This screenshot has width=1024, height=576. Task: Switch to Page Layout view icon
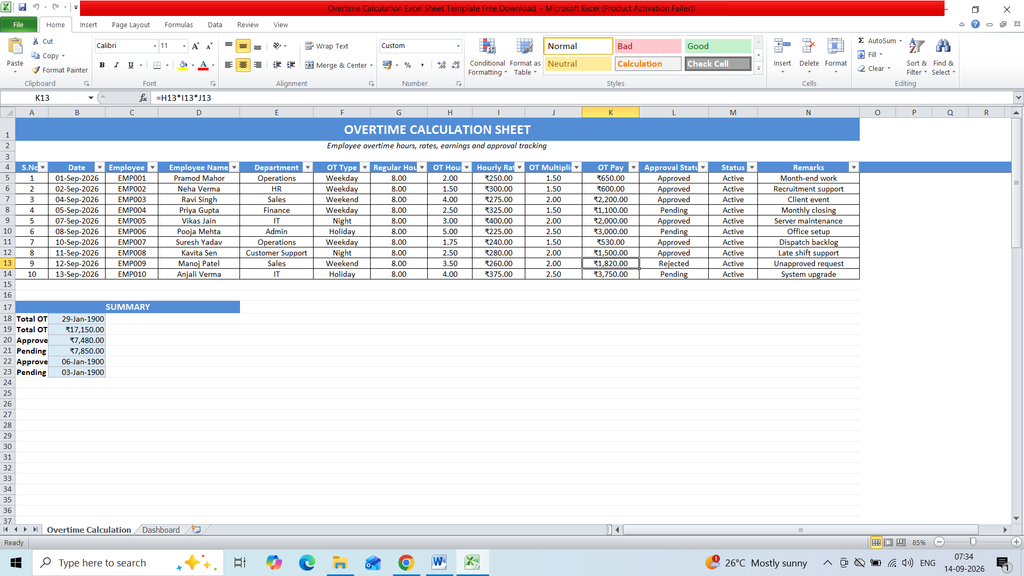point(888,543)
